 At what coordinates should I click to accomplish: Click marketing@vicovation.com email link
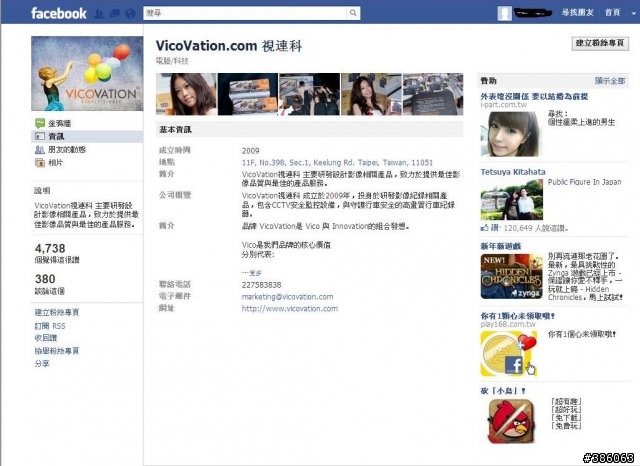pyautogui.click(x=287, y=297)
